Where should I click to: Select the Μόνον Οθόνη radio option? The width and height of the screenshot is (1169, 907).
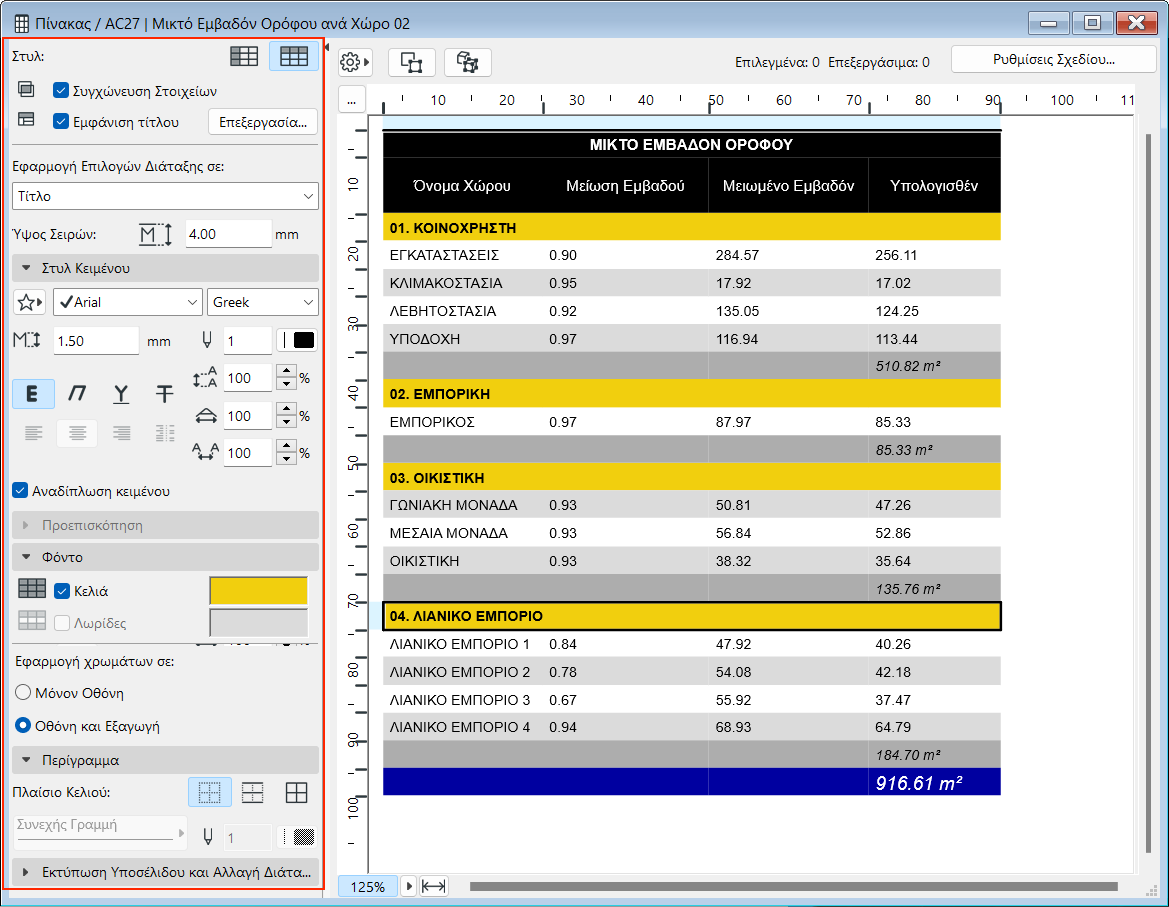coord(22,693)
